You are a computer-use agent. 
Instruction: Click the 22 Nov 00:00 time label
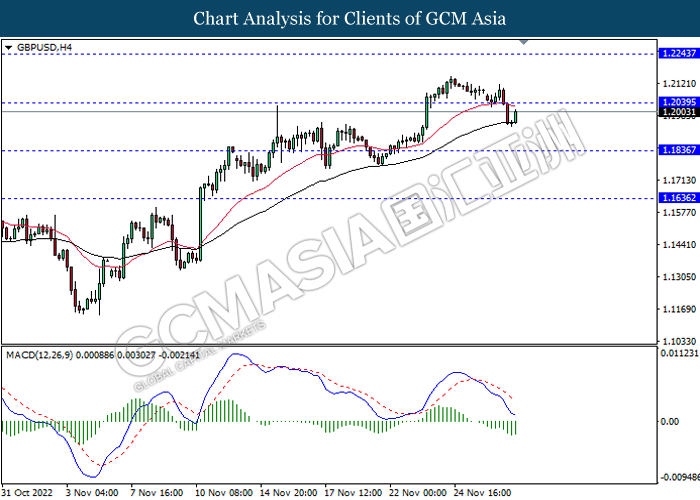click(418, 492)
